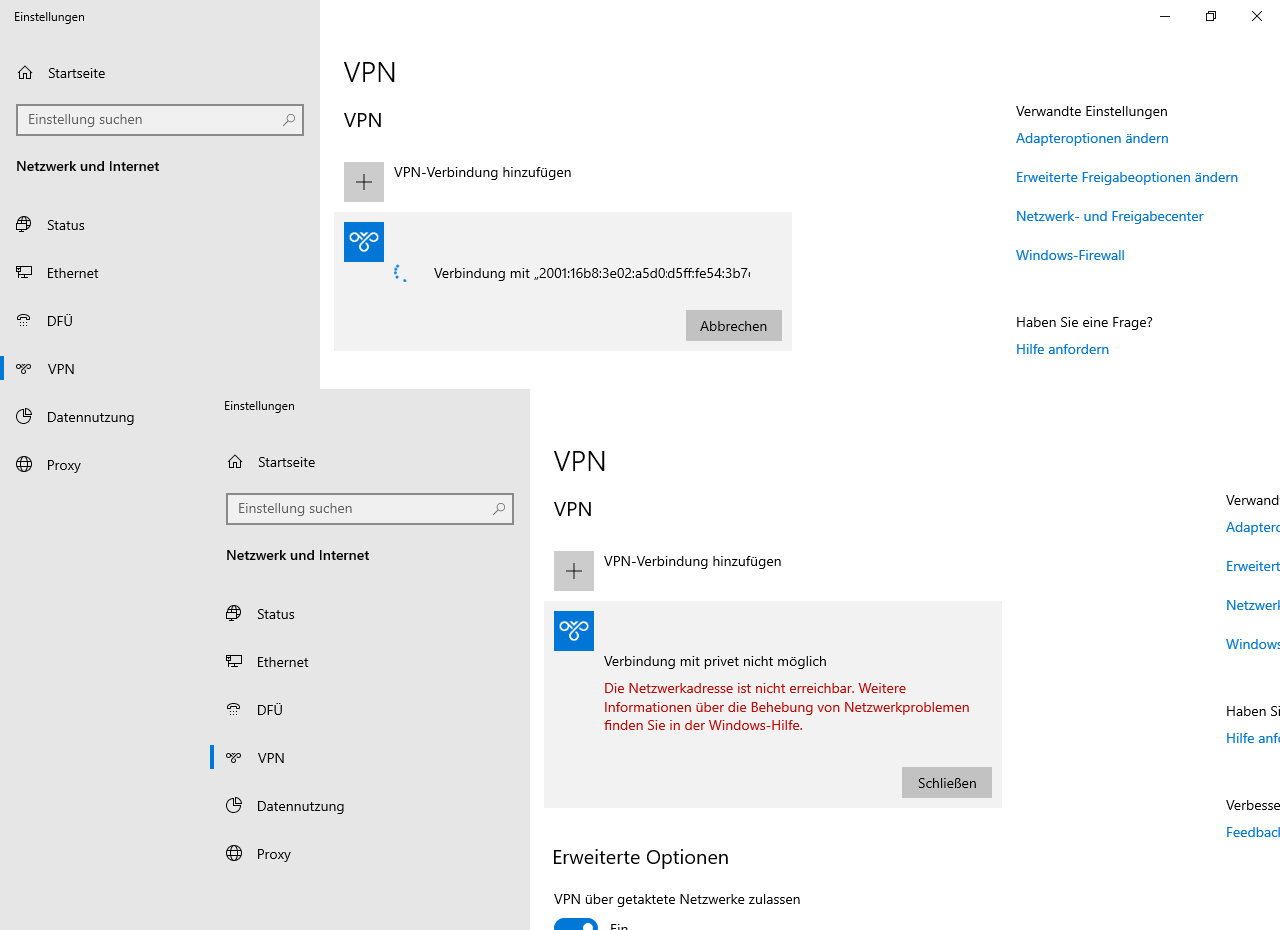The height and width of the screenshot is (930, 1280).
Task: Open Netzwerk- und Freigabecenter link
Action: click(1110, 216)
